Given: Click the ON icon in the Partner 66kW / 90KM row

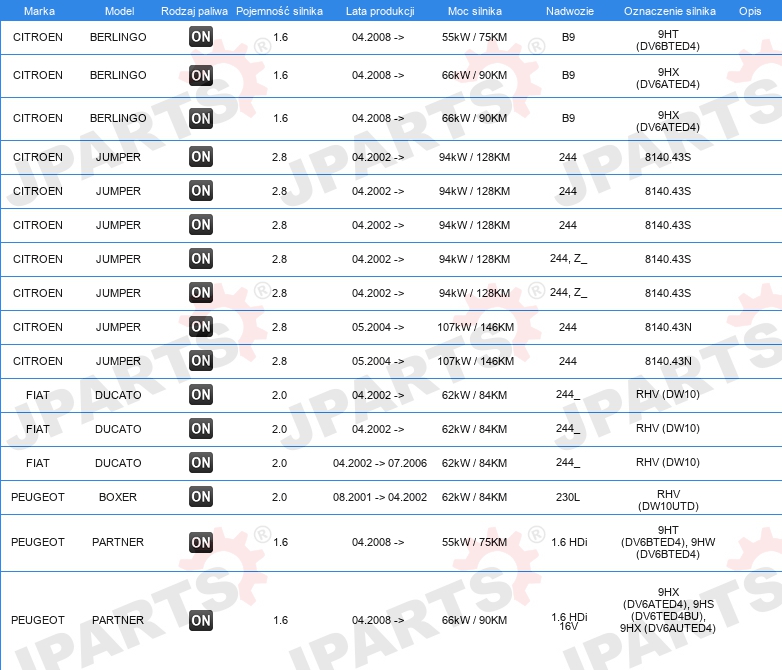Looking at the screenshot, I should [200, 620].
